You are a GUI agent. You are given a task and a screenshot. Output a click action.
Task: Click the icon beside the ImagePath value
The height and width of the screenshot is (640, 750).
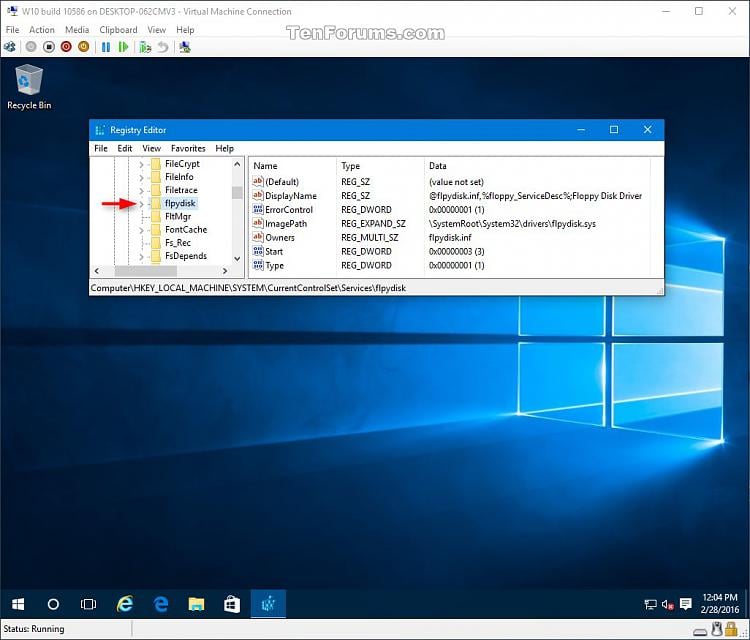point(258,223)
